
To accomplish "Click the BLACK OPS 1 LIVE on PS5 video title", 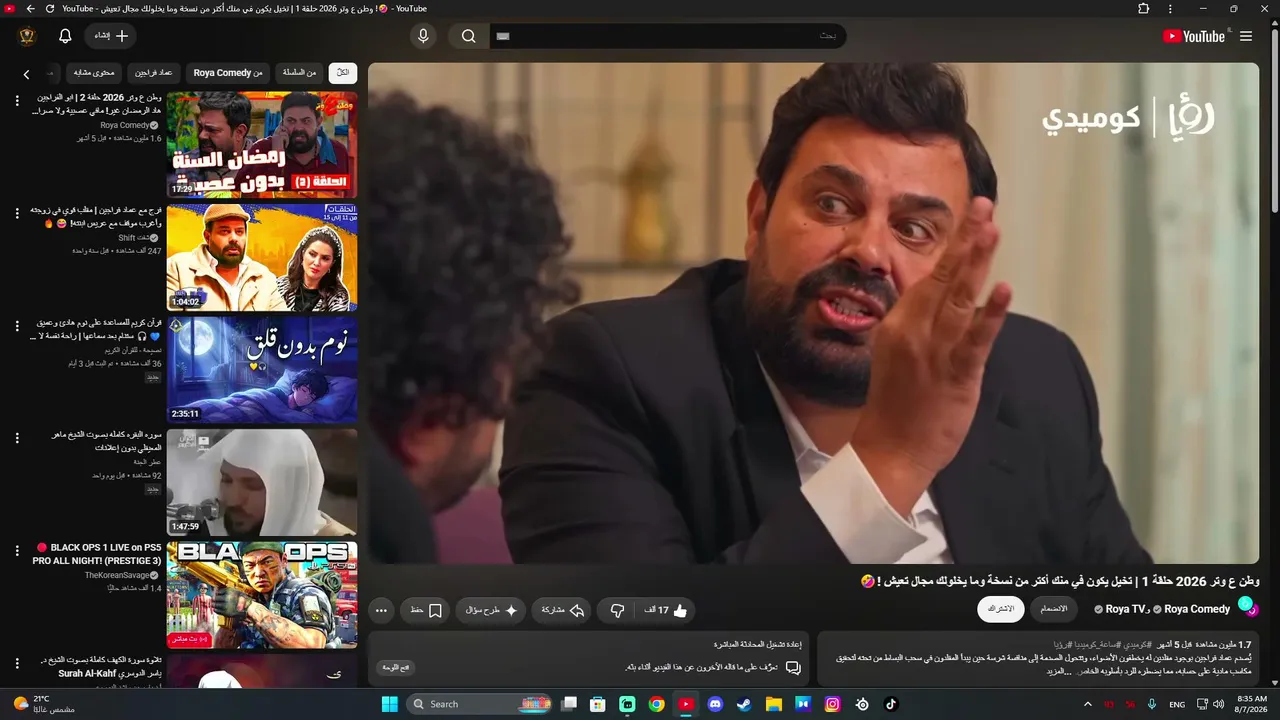I will tap(97, 554).
